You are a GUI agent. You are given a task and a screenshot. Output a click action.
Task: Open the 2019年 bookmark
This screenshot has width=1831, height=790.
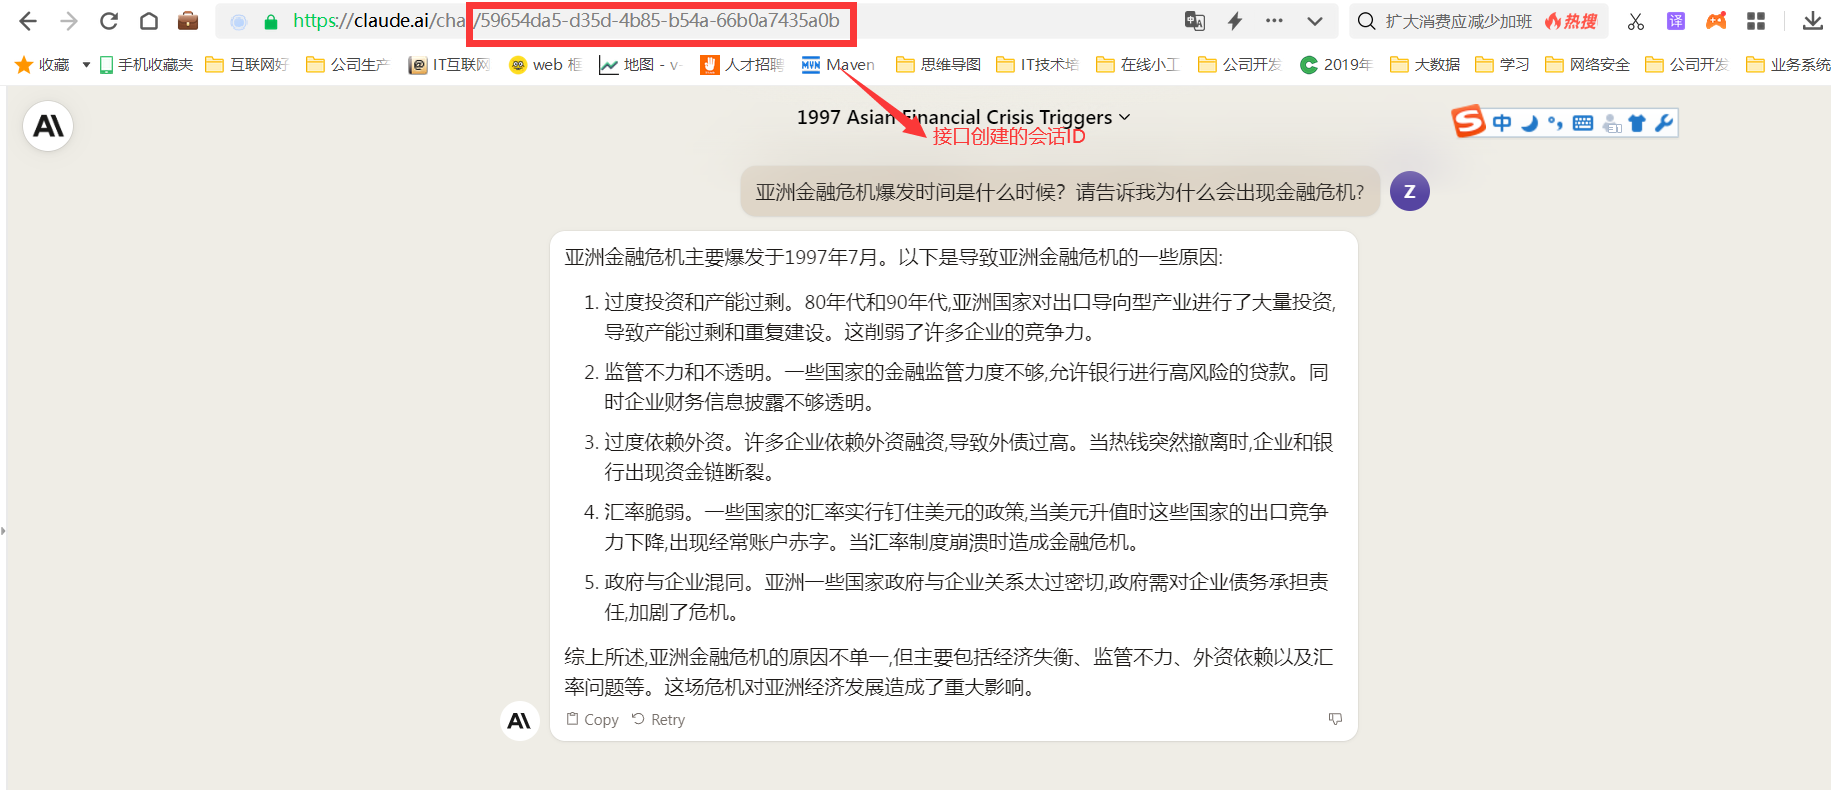pyautogui.click(x=1336, y=65)
